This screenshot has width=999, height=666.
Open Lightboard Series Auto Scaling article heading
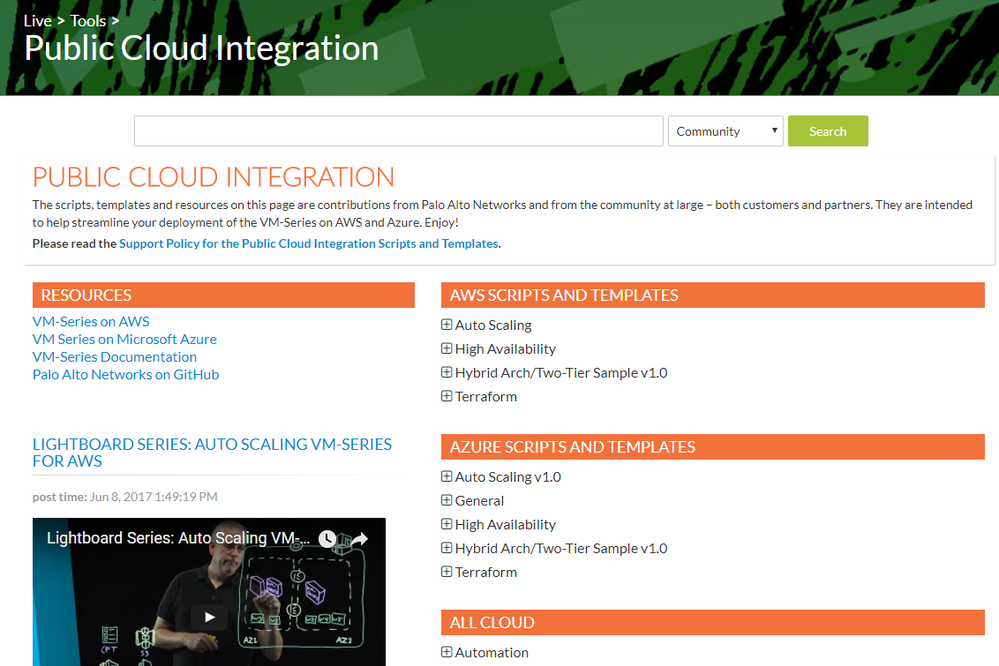212,452
